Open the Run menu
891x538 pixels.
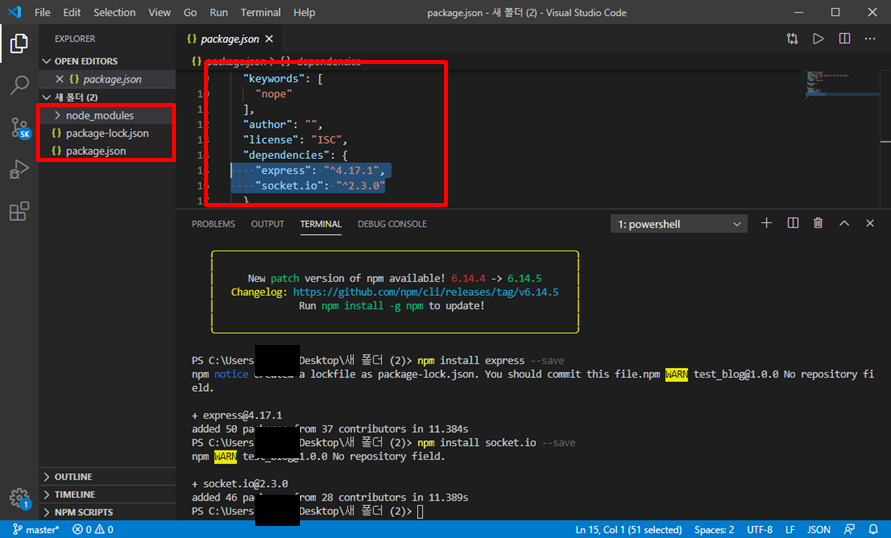[218, 12]
